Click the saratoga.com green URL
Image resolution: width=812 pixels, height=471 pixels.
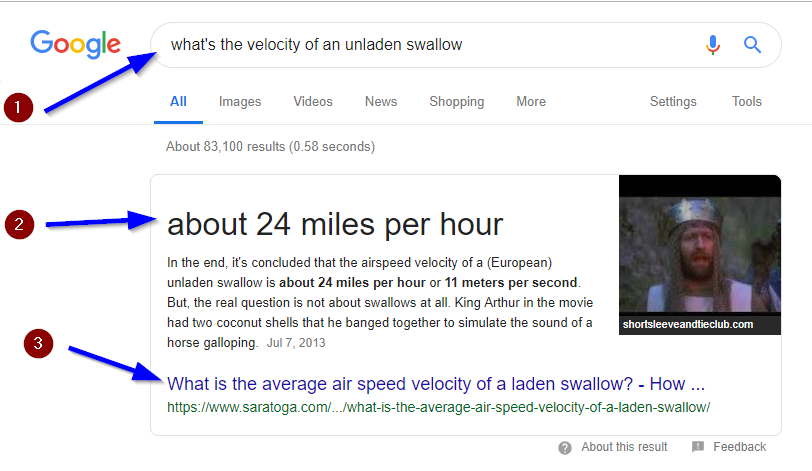pos(438,407)
